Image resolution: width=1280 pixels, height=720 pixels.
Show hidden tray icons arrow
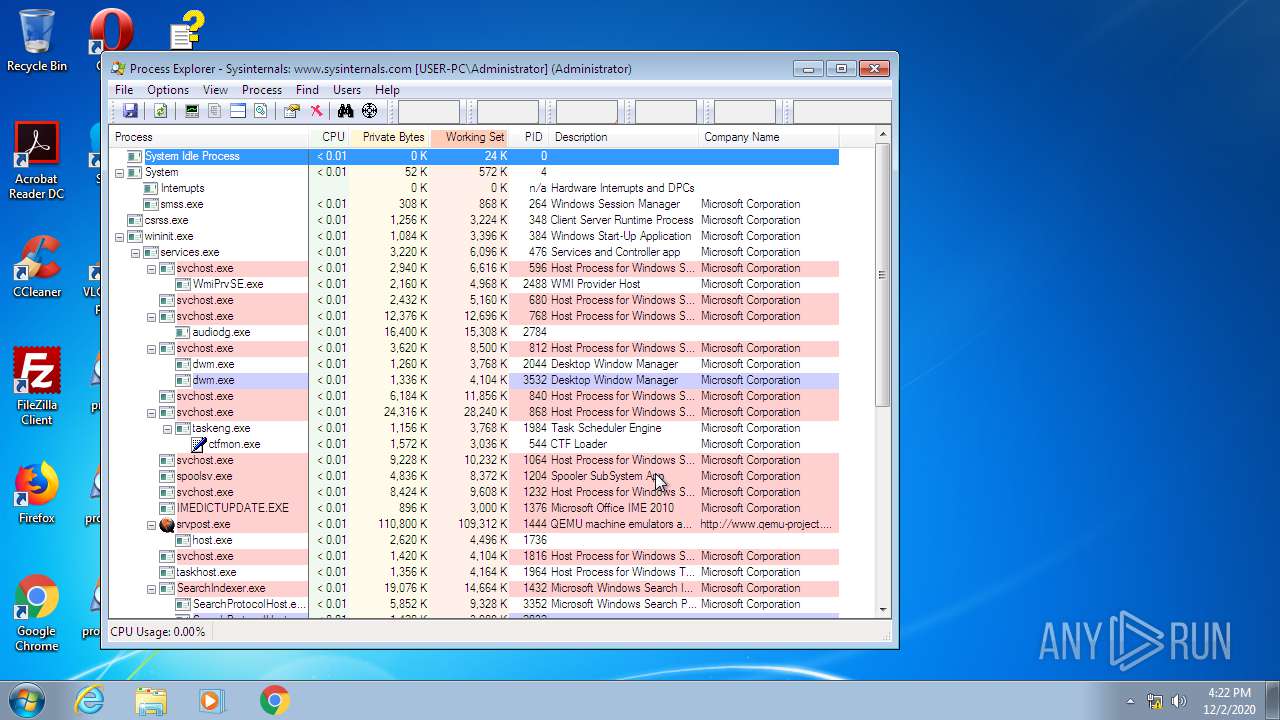click(x=1131, y=701)
